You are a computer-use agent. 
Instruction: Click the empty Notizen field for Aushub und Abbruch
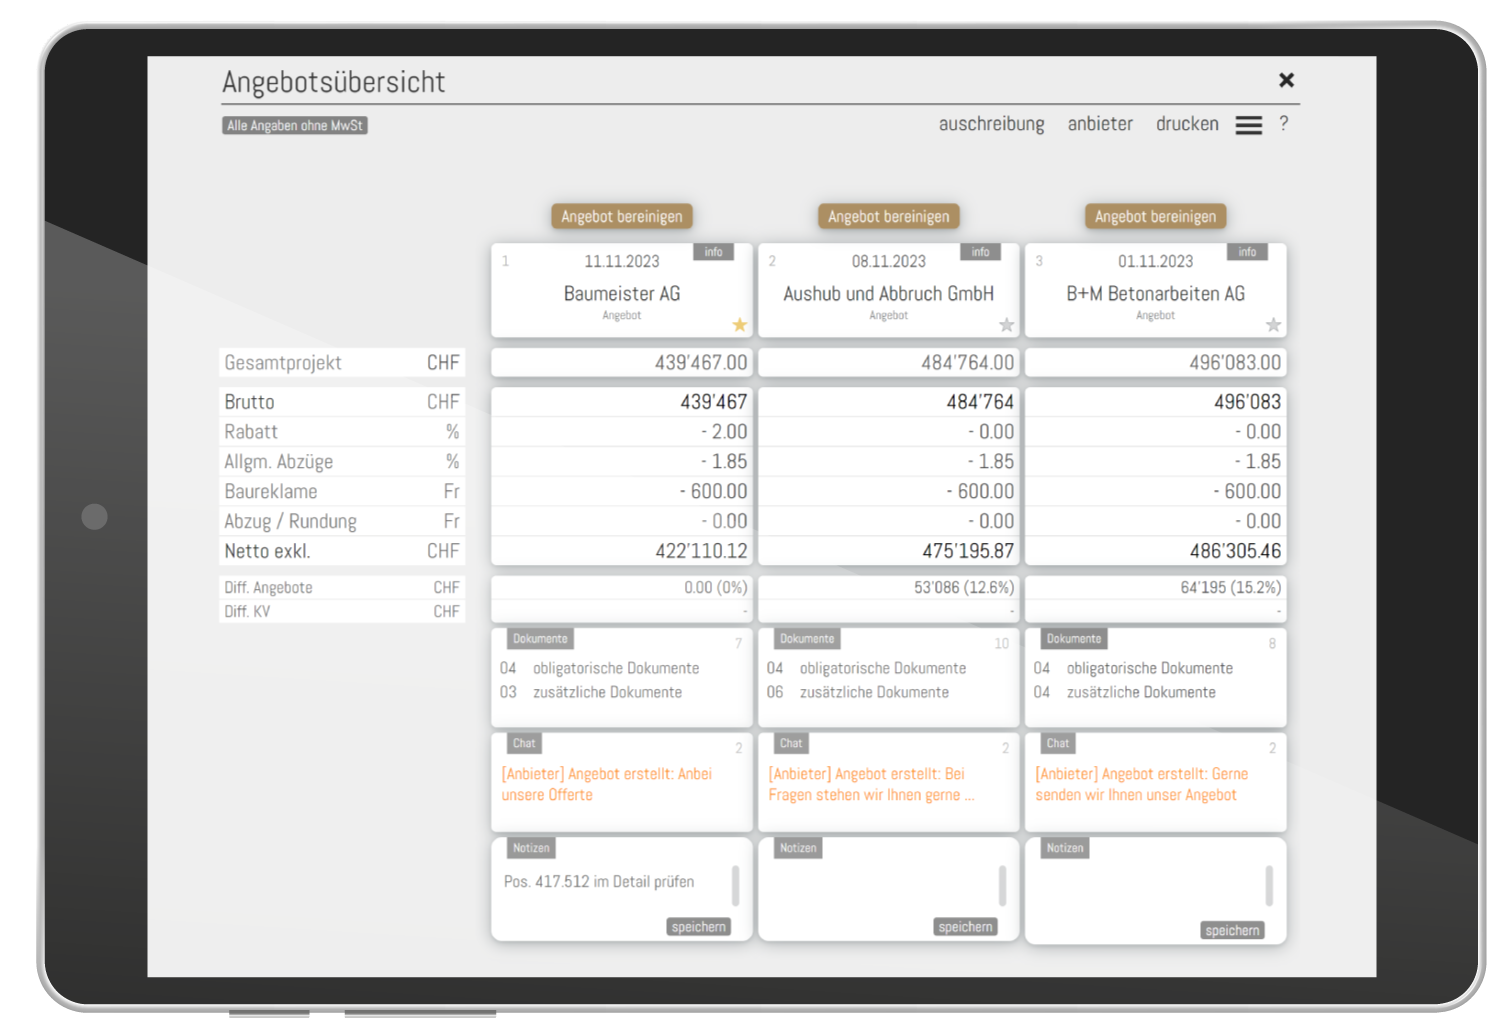click(875, 885)
